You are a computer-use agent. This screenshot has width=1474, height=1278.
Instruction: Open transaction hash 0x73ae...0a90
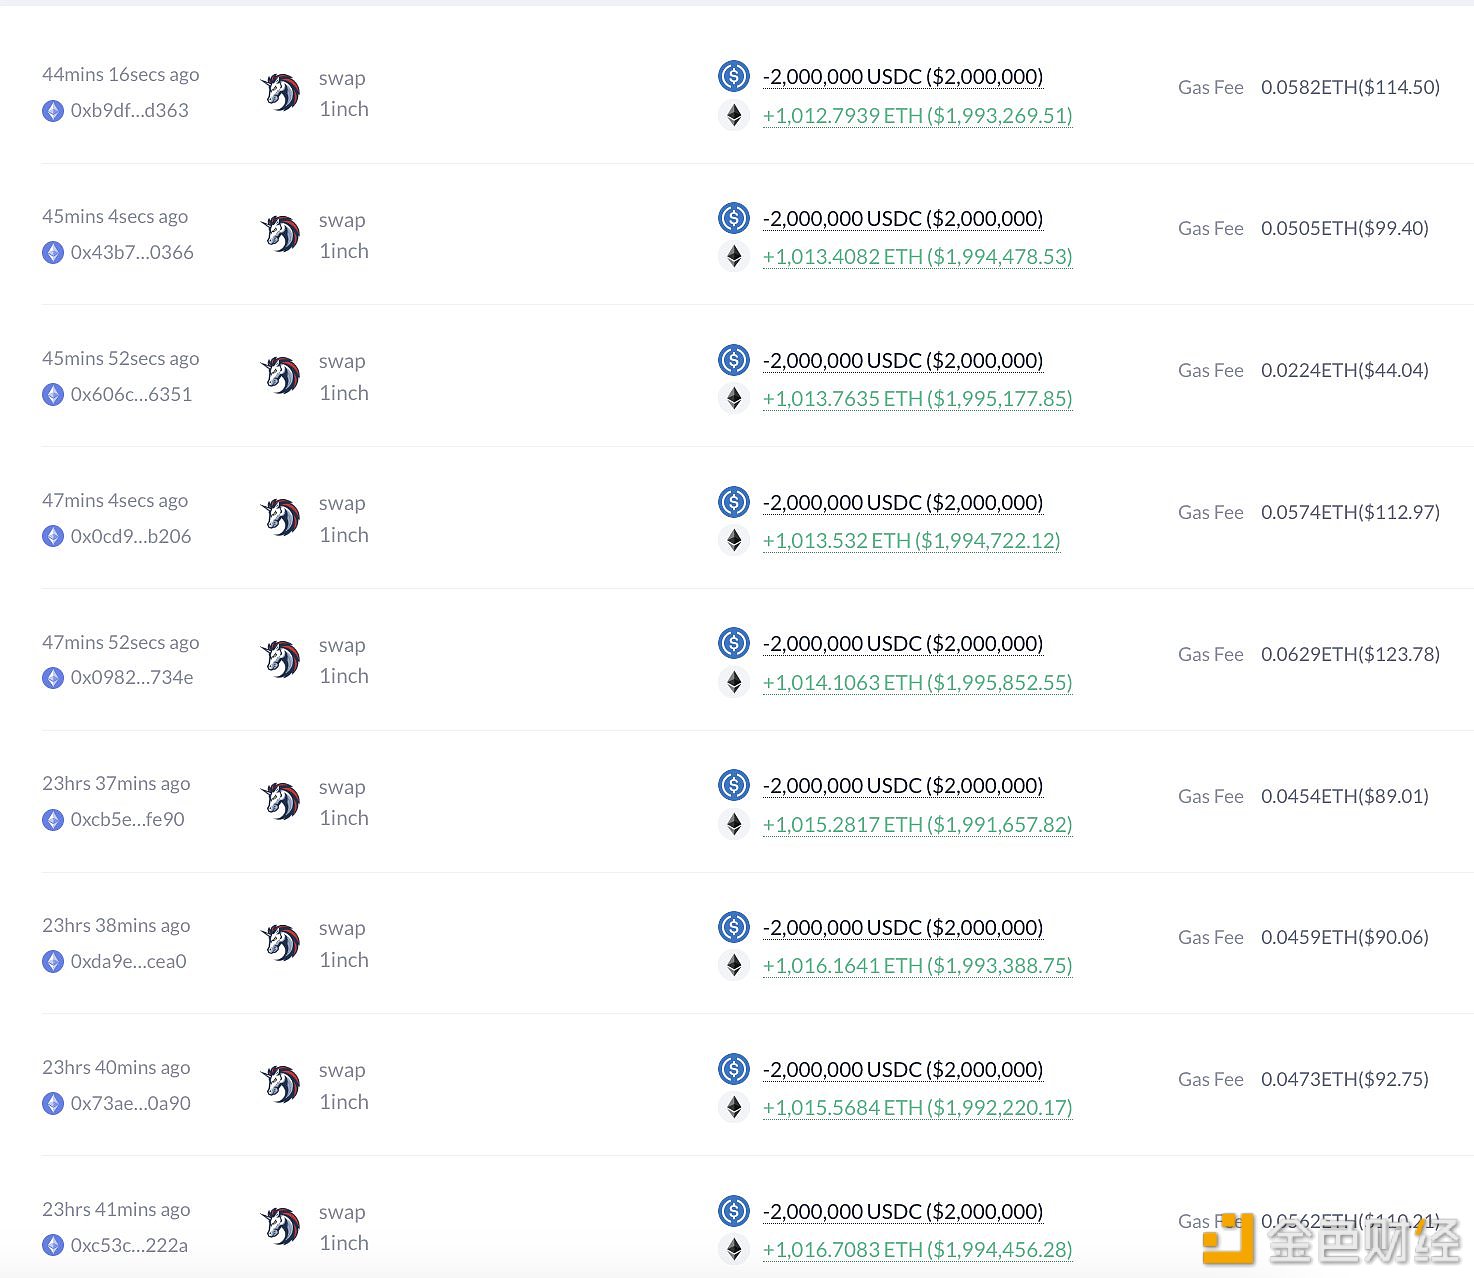click(131, 1104)
